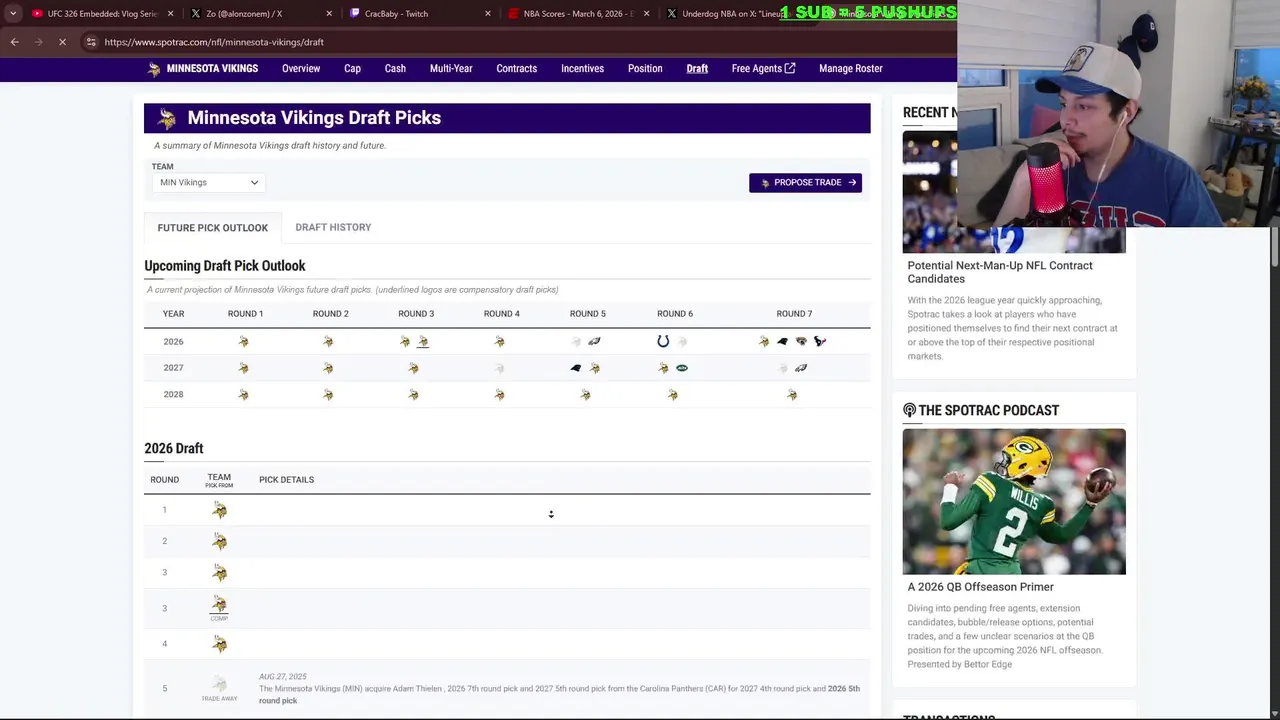Click the 2026 year row label in outlook table
The height and width of the screenshot is (720, 1280).
tap(173, 342)
